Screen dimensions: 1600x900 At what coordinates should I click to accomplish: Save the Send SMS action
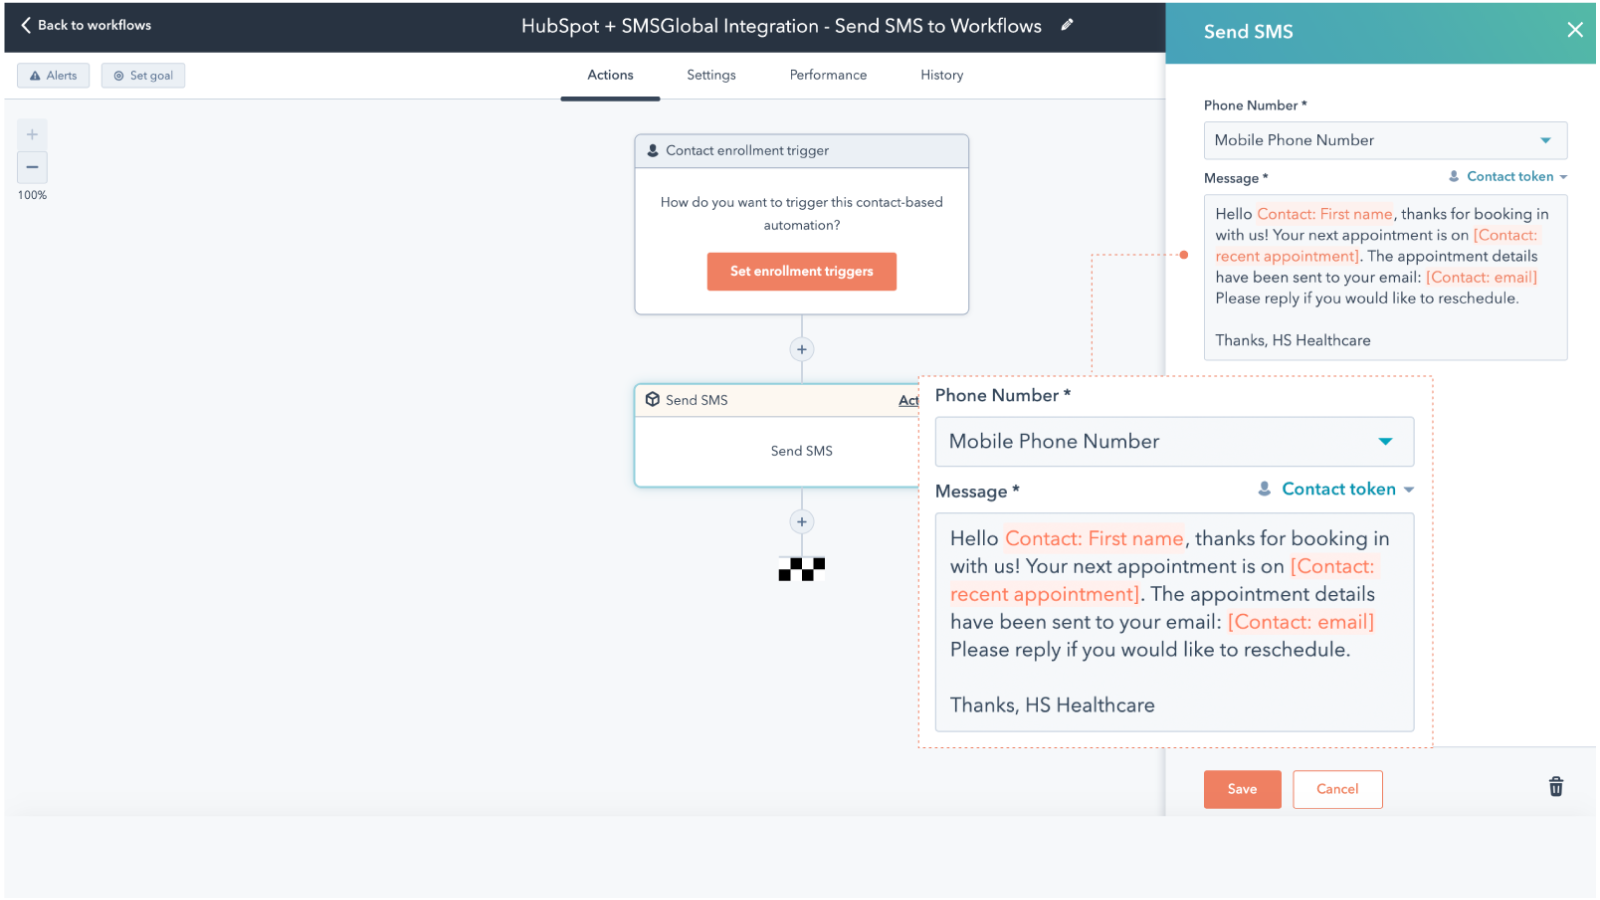[1242, 789]
